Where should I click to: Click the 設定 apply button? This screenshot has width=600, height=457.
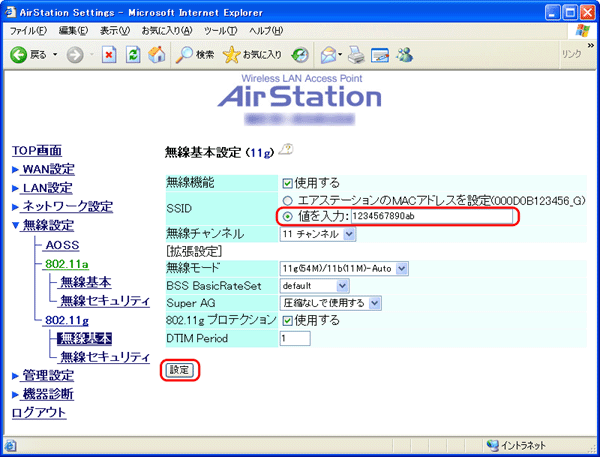[180, 370]
